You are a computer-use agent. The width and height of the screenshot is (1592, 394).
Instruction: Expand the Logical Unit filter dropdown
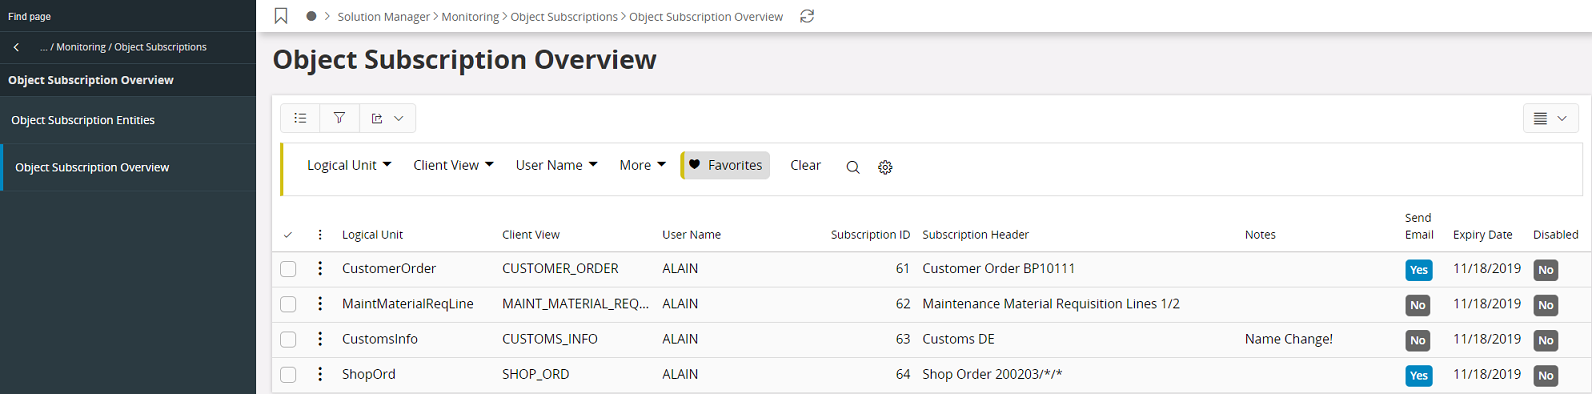click(x=349, y=165)
